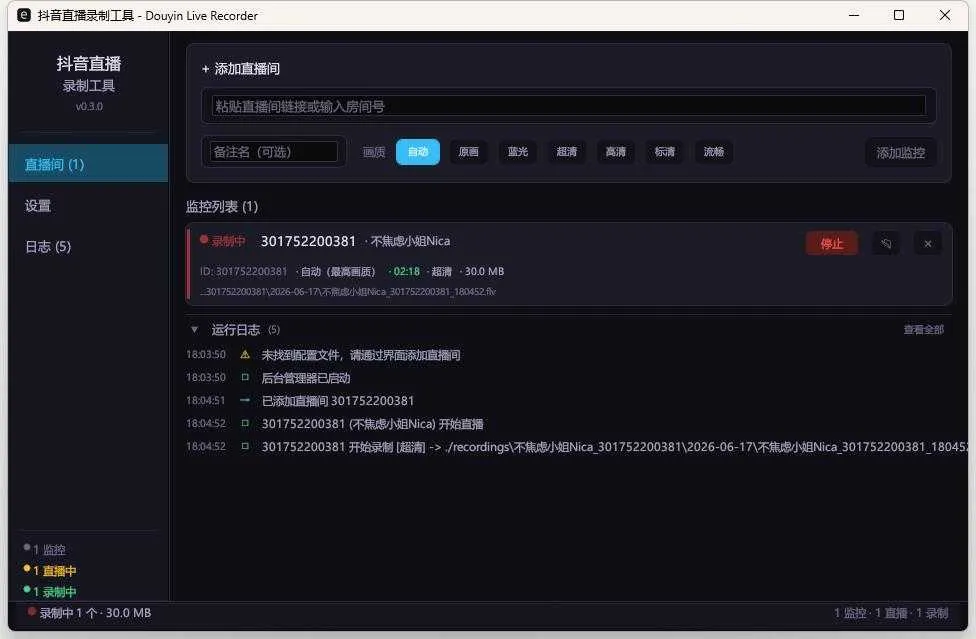The height and width of the screenshot is (639, 976).
Task: Focus the 粘贴直播间链接或输入房间号 input field
Action: pos(569,106)
